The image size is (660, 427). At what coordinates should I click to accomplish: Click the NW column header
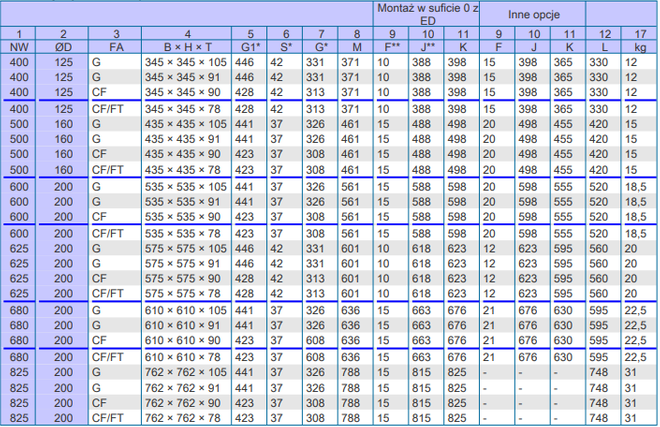tap(17, 47)
